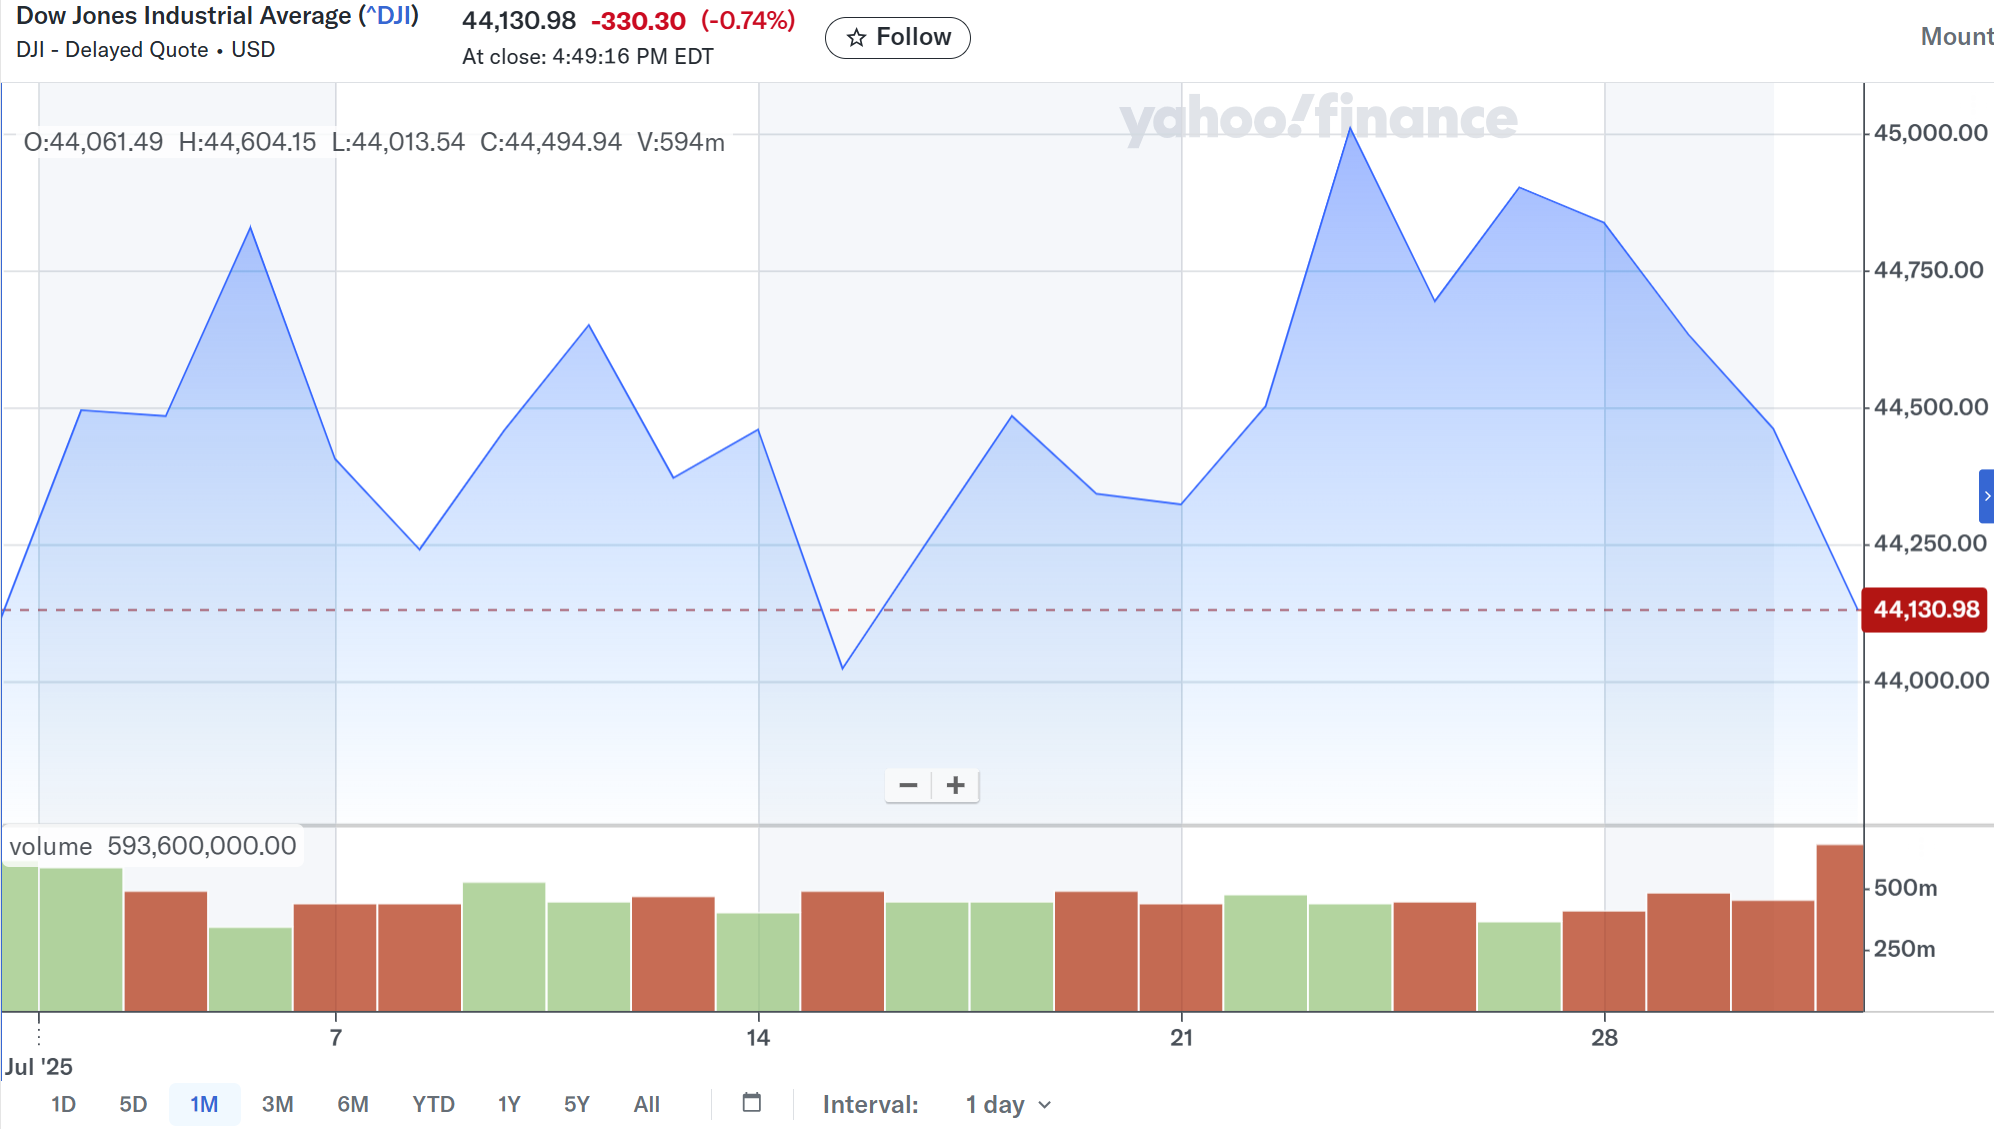
Task: Click the Interval: label
Action: click(870, 1105)
